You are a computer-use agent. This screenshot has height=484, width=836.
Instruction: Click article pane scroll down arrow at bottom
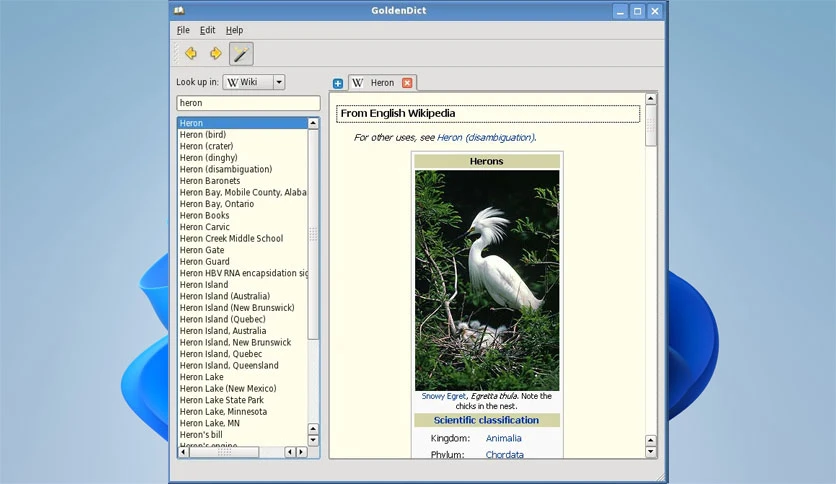click(650, 452)
